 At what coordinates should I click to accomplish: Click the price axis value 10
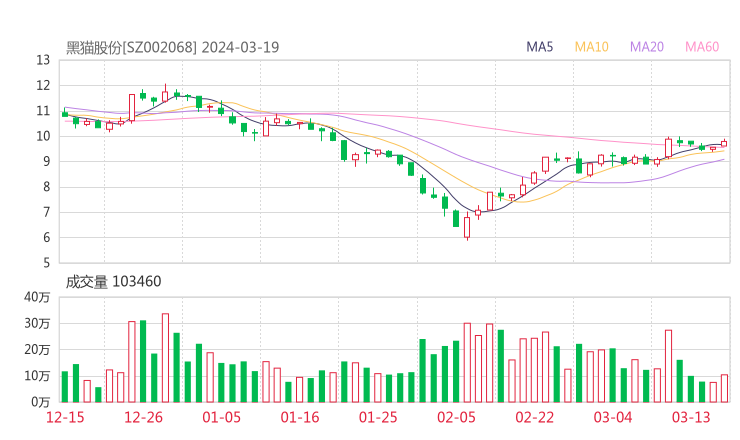click(x=43, y=136)
